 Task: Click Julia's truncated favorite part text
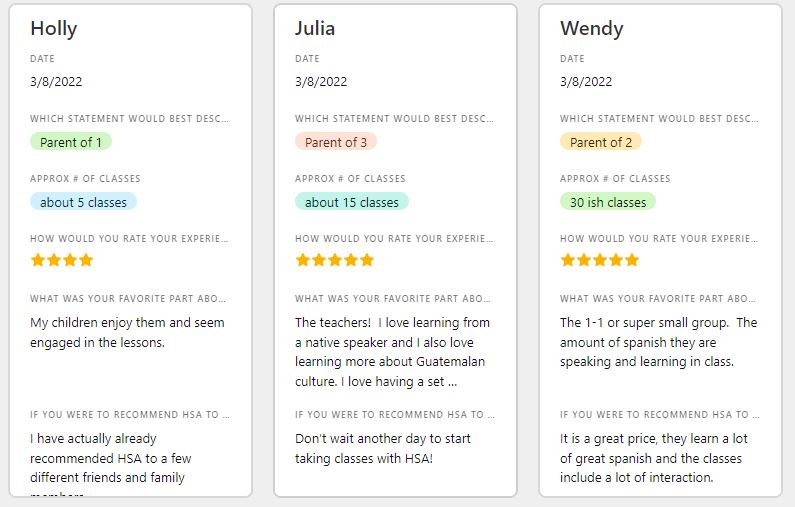point(392,352)
